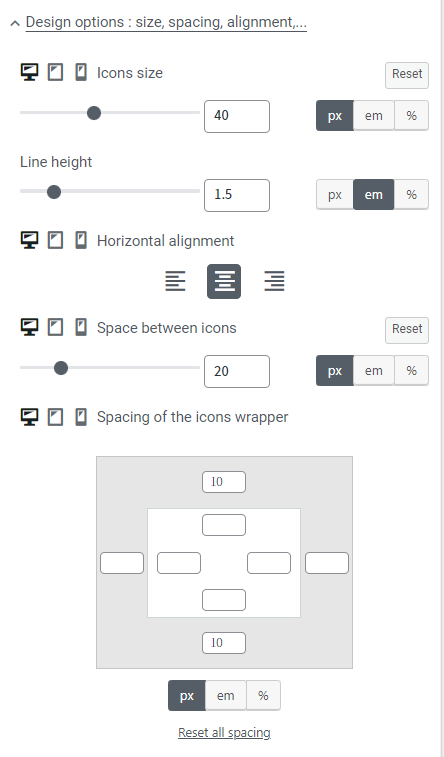This screenshot has height=757, width=444.
Task: Focus the top margin field showing 10
Action: click(223, 482)
